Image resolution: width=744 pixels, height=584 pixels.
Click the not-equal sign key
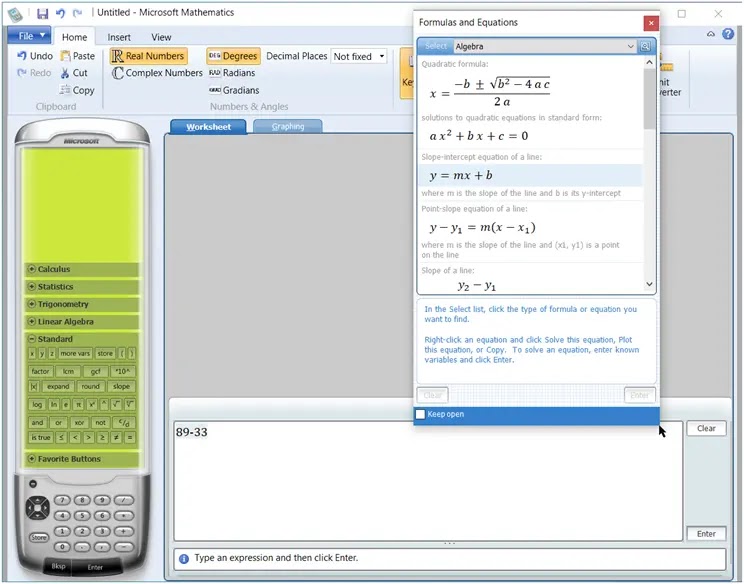116,437
